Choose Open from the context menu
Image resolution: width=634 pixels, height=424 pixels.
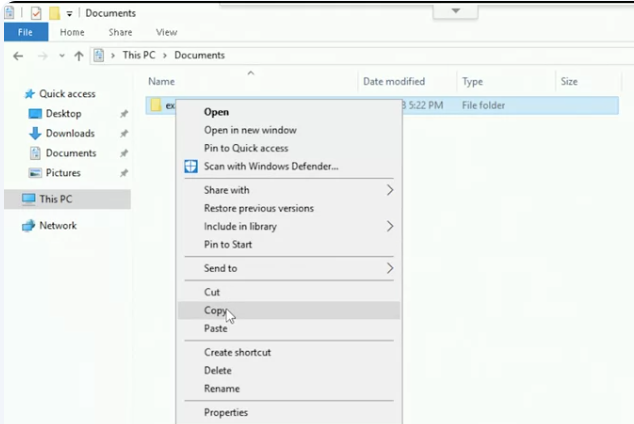tap(216, 112)
